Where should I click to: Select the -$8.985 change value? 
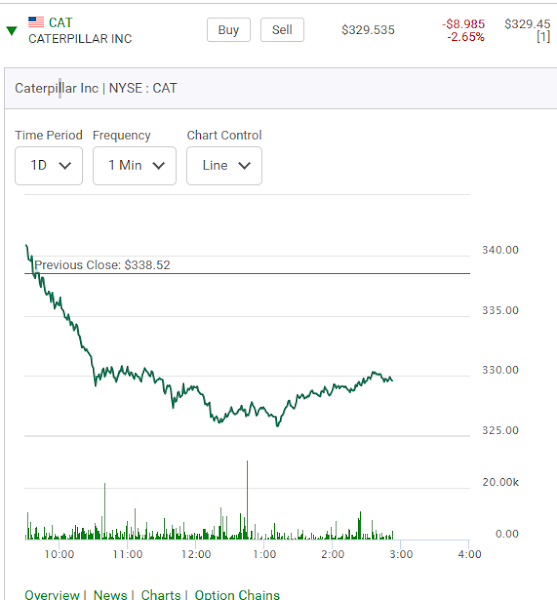(x=464, y=24)
